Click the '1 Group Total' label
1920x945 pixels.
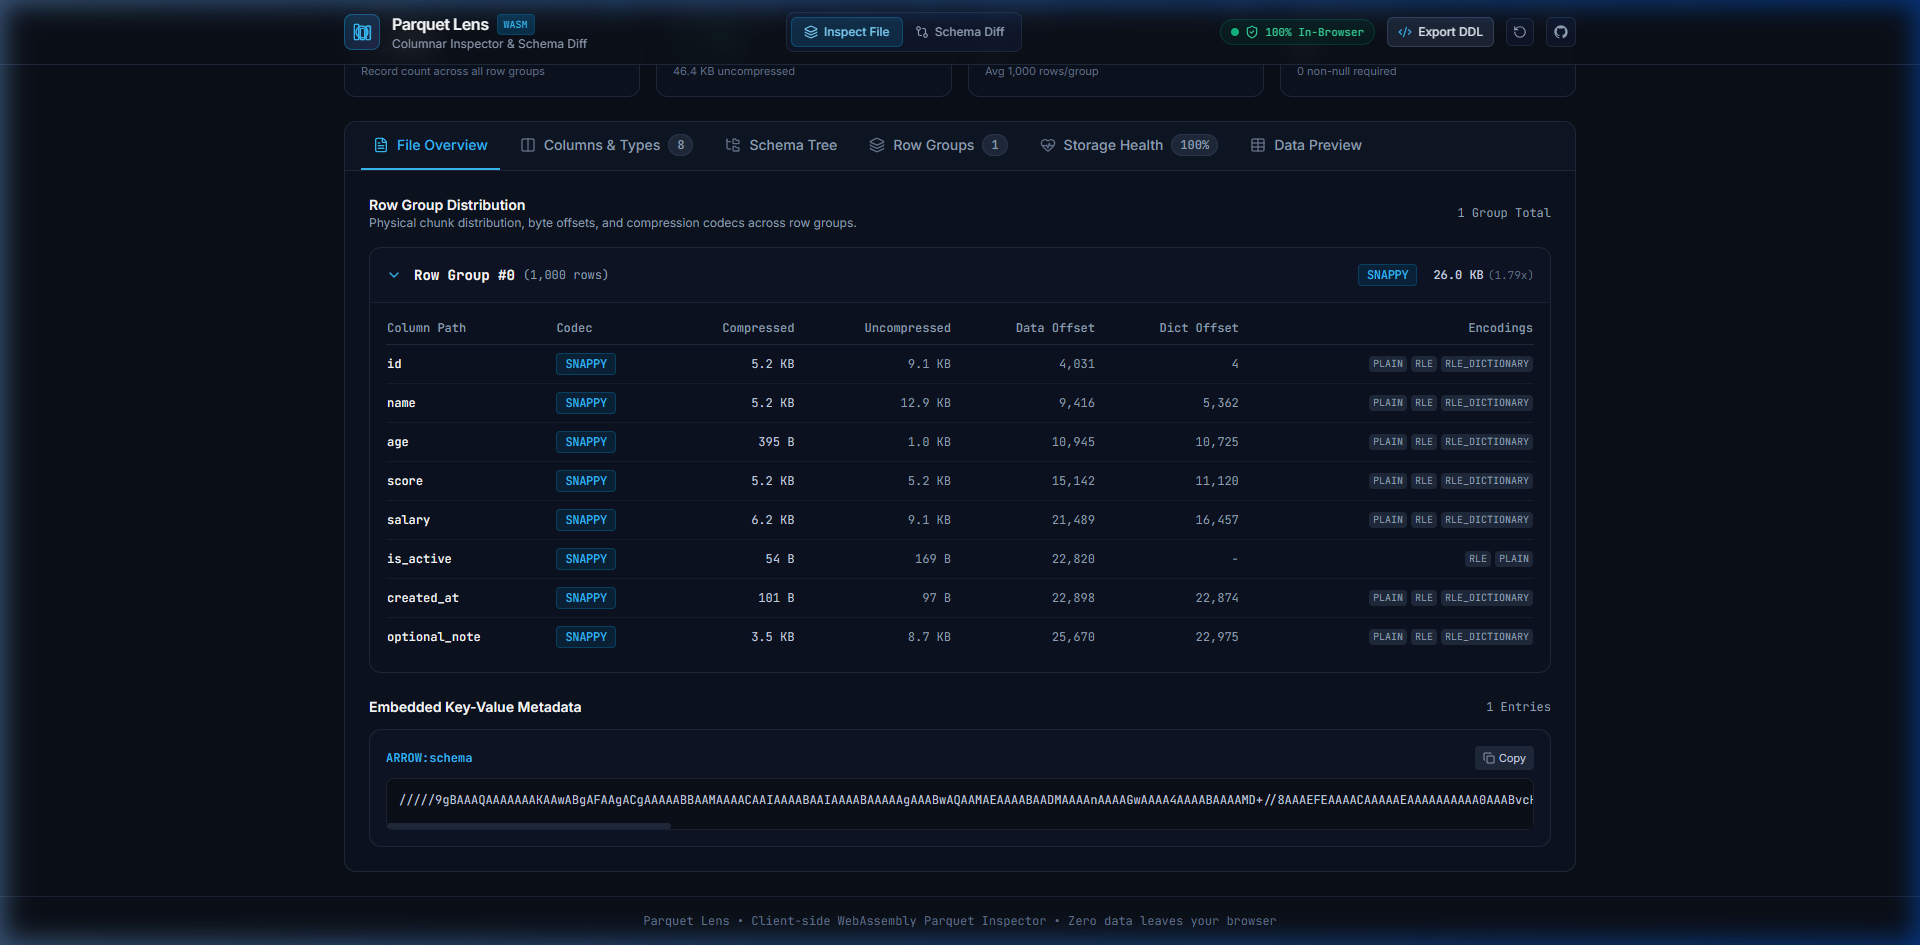1504,213
